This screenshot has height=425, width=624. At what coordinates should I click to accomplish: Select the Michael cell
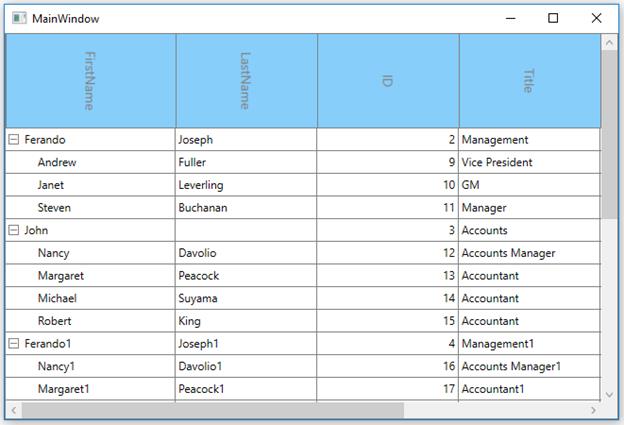click(90, 298)
